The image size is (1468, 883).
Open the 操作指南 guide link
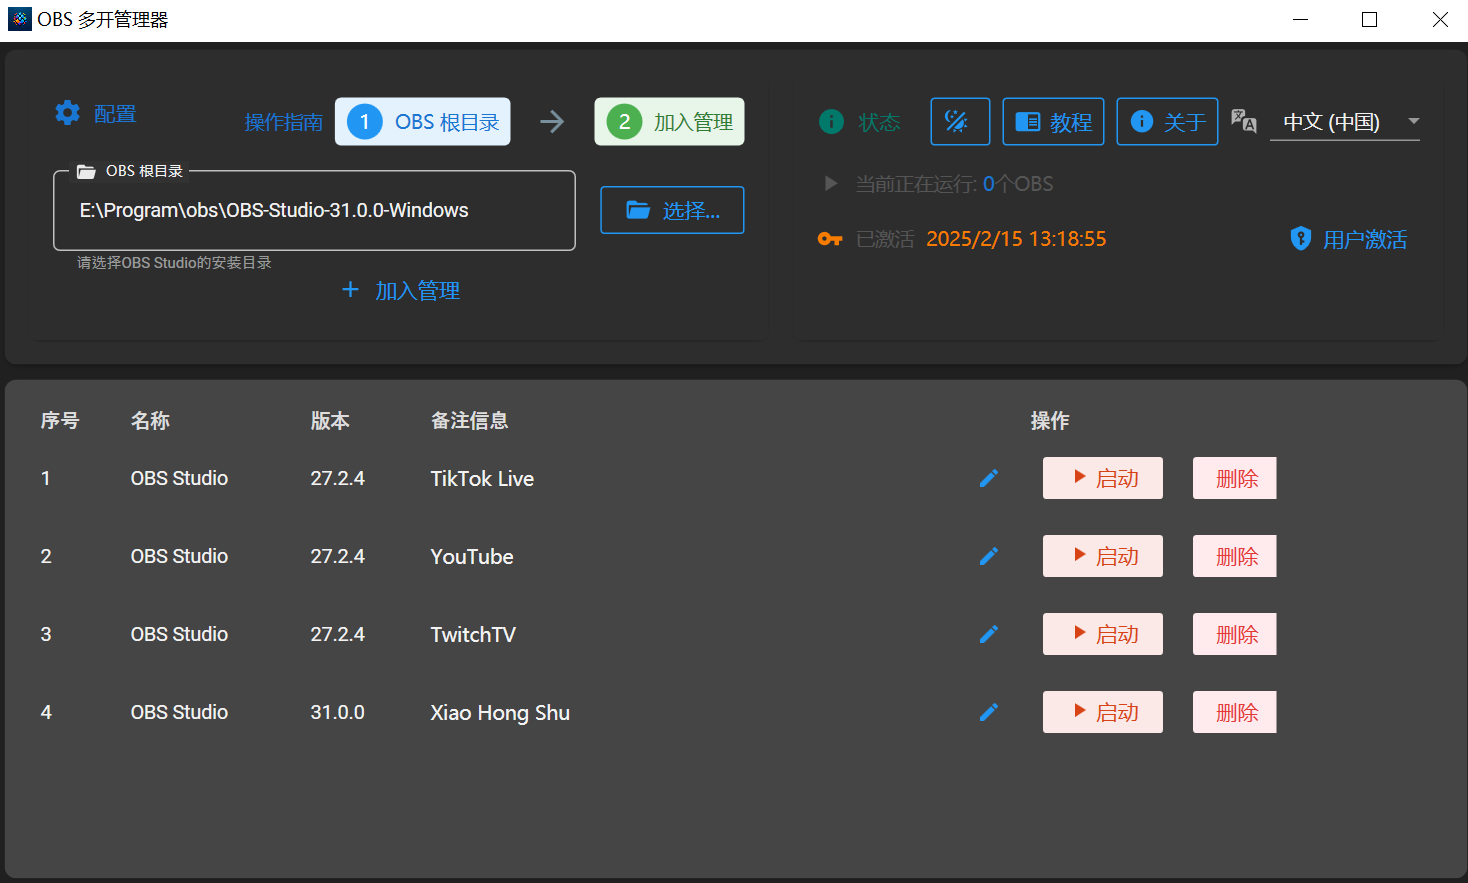[x=284, y=122]
